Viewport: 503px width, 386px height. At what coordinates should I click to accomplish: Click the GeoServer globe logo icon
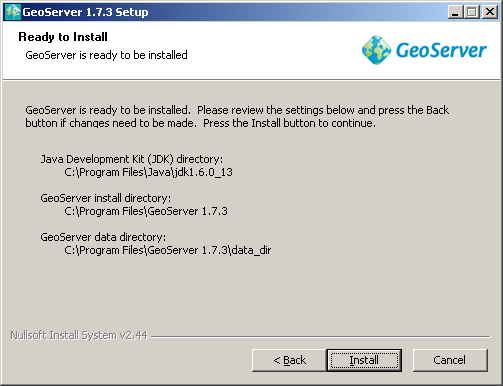(x=376, y=50)
